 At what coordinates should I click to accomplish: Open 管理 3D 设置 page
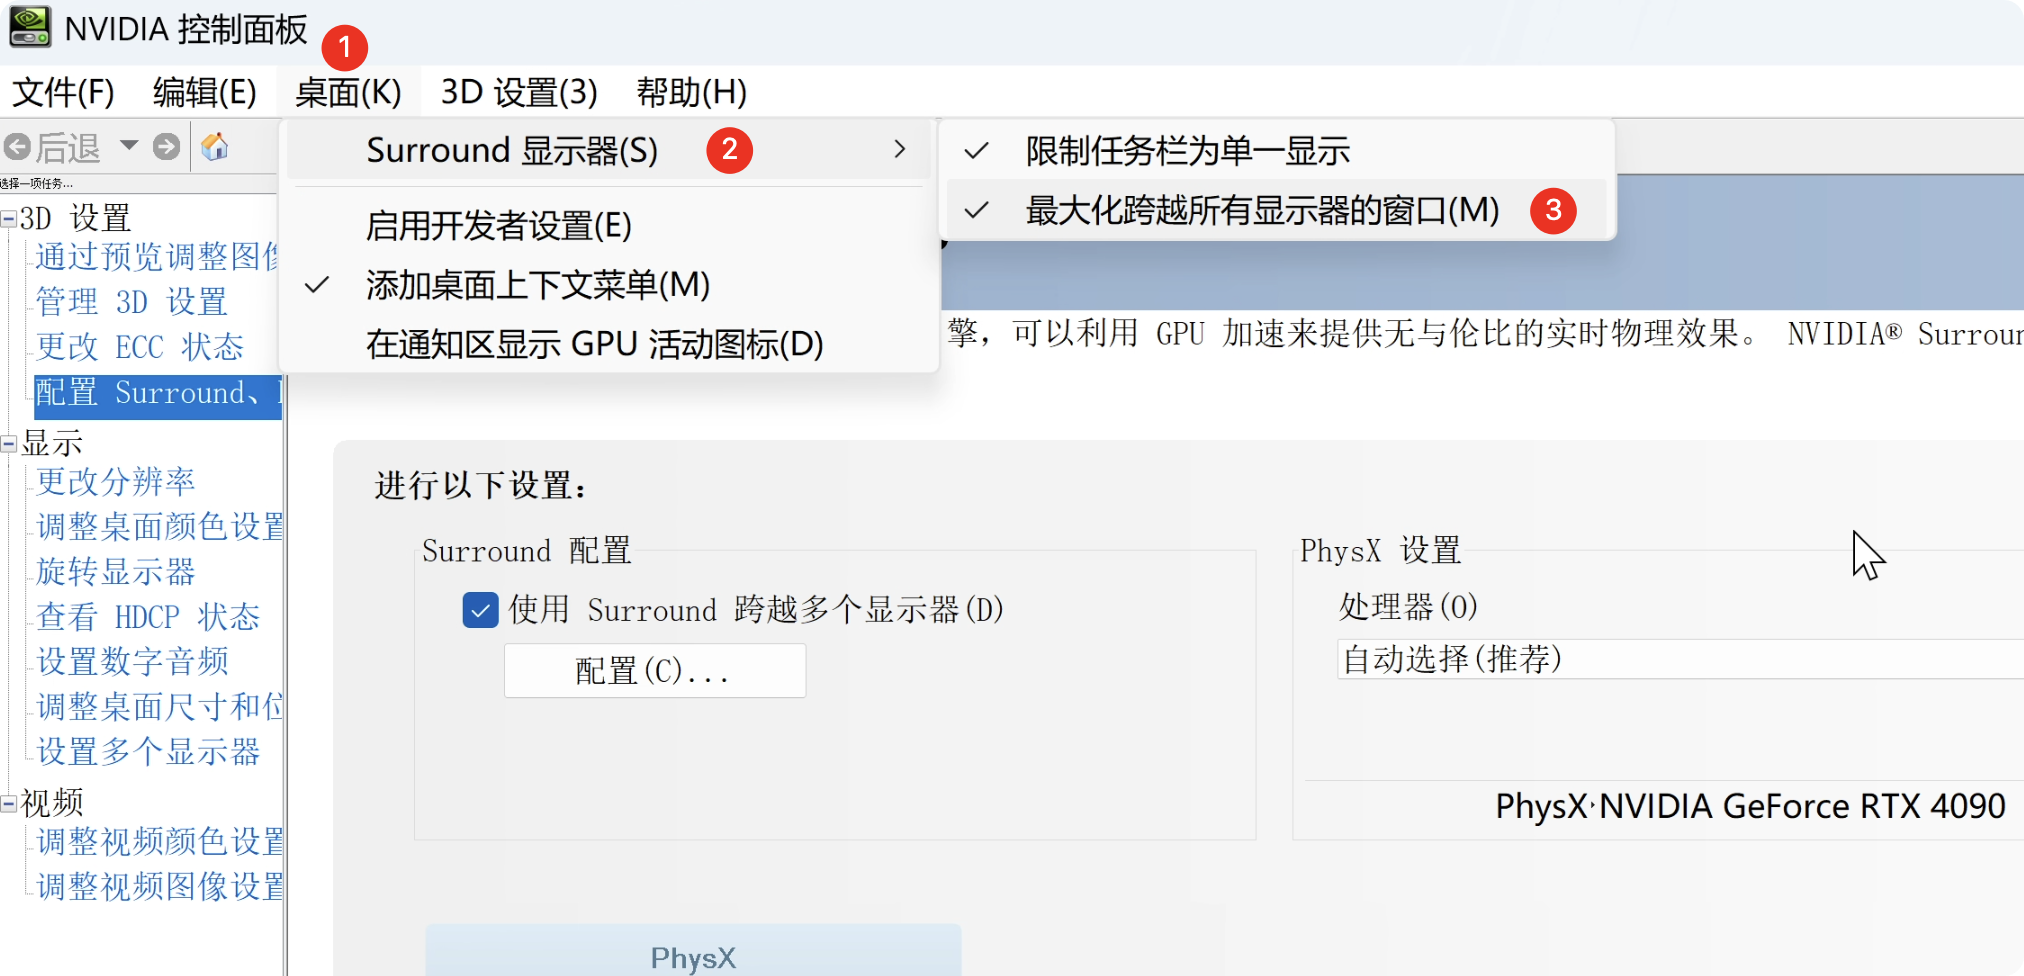pyautogui.click(x=131, y=302)
